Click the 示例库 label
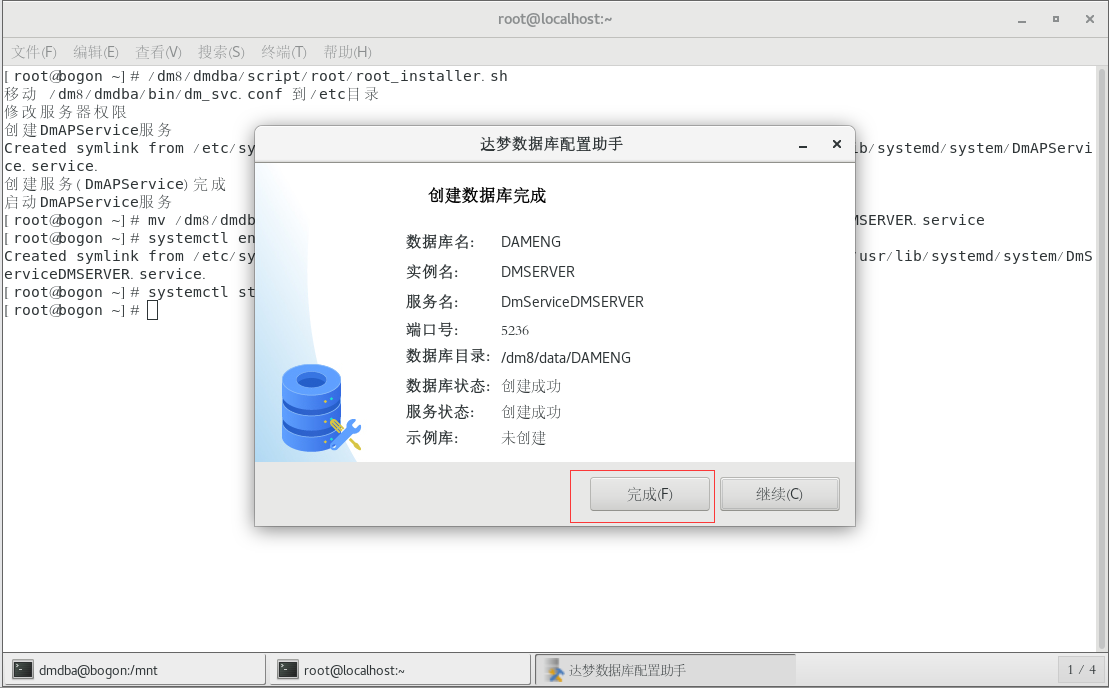 click(432, 438)
